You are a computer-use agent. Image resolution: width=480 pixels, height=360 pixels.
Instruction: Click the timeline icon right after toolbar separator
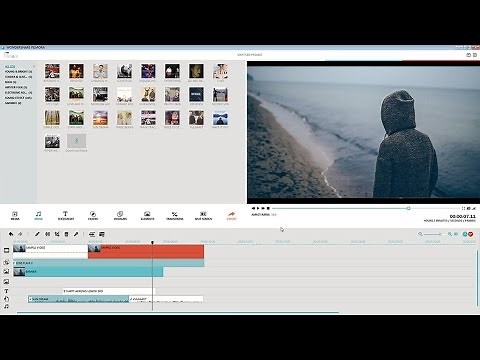[x=92, y=234]
